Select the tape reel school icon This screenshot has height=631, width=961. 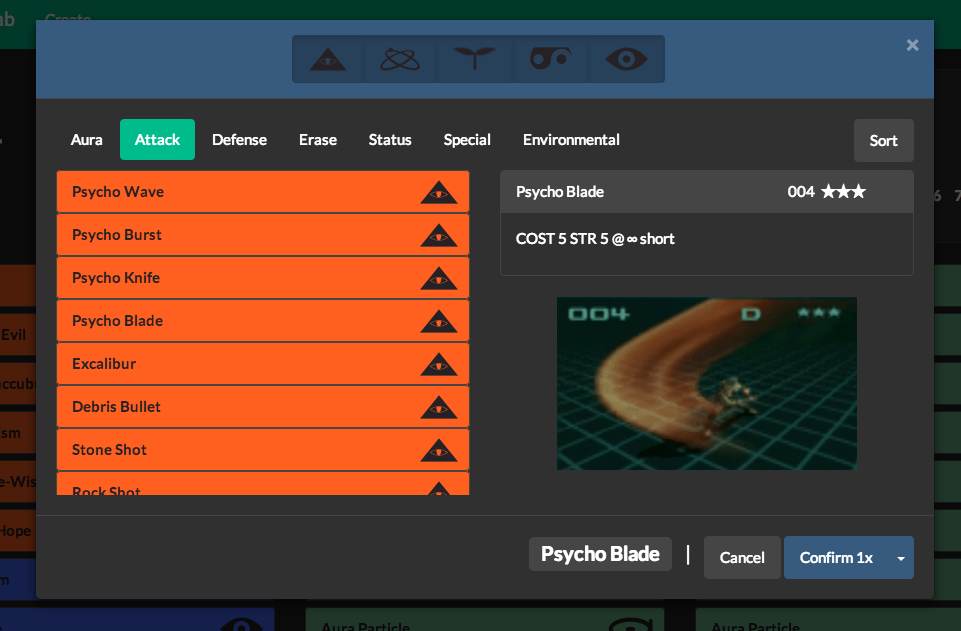(x=550, y=59)
